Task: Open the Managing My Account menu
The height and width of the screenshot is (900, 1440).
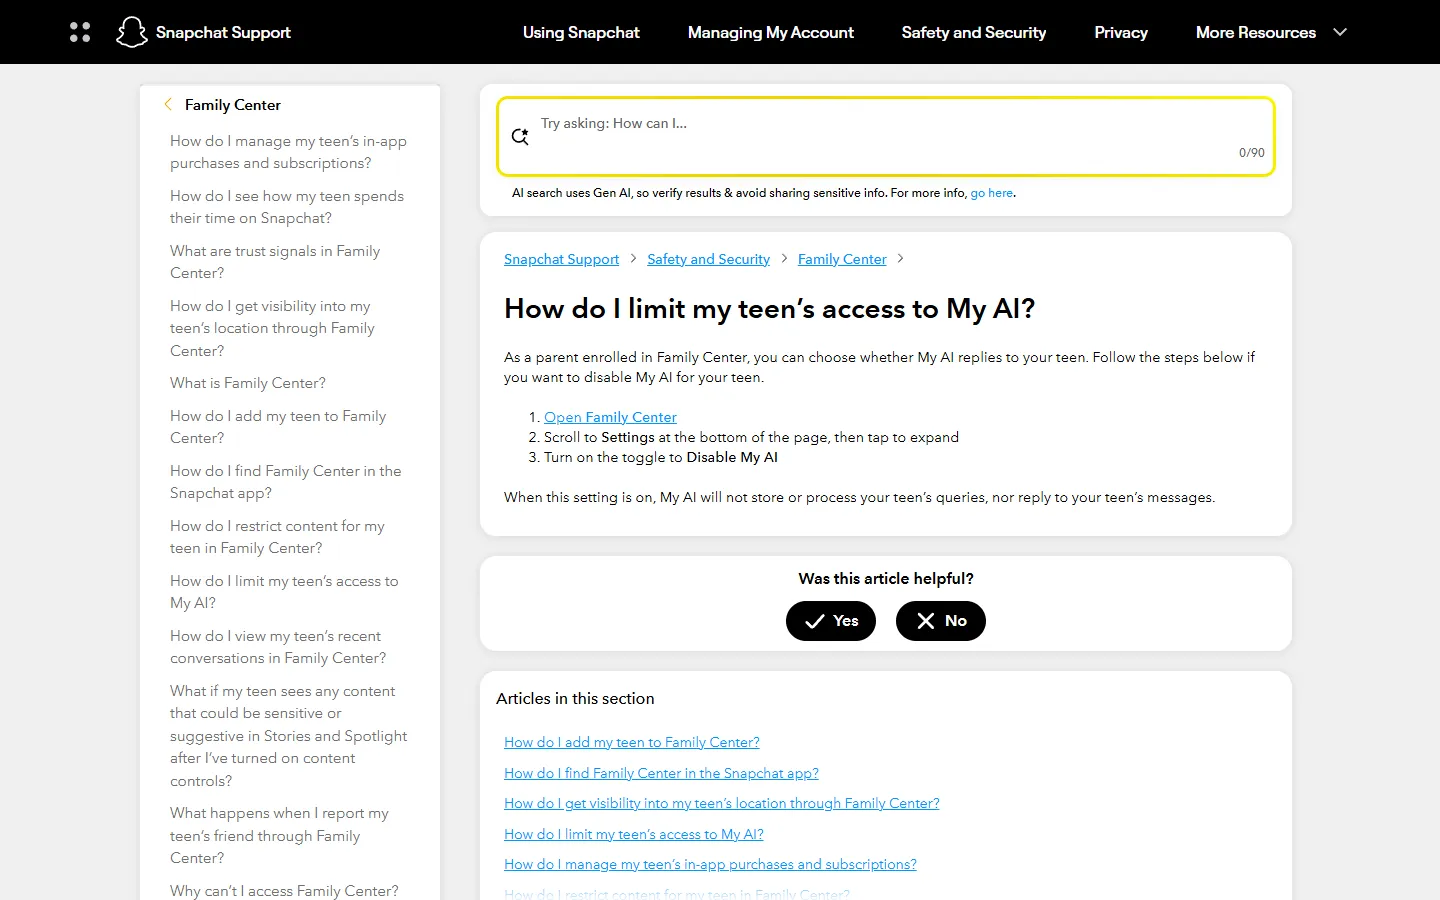Action: [x=771, y=32]
